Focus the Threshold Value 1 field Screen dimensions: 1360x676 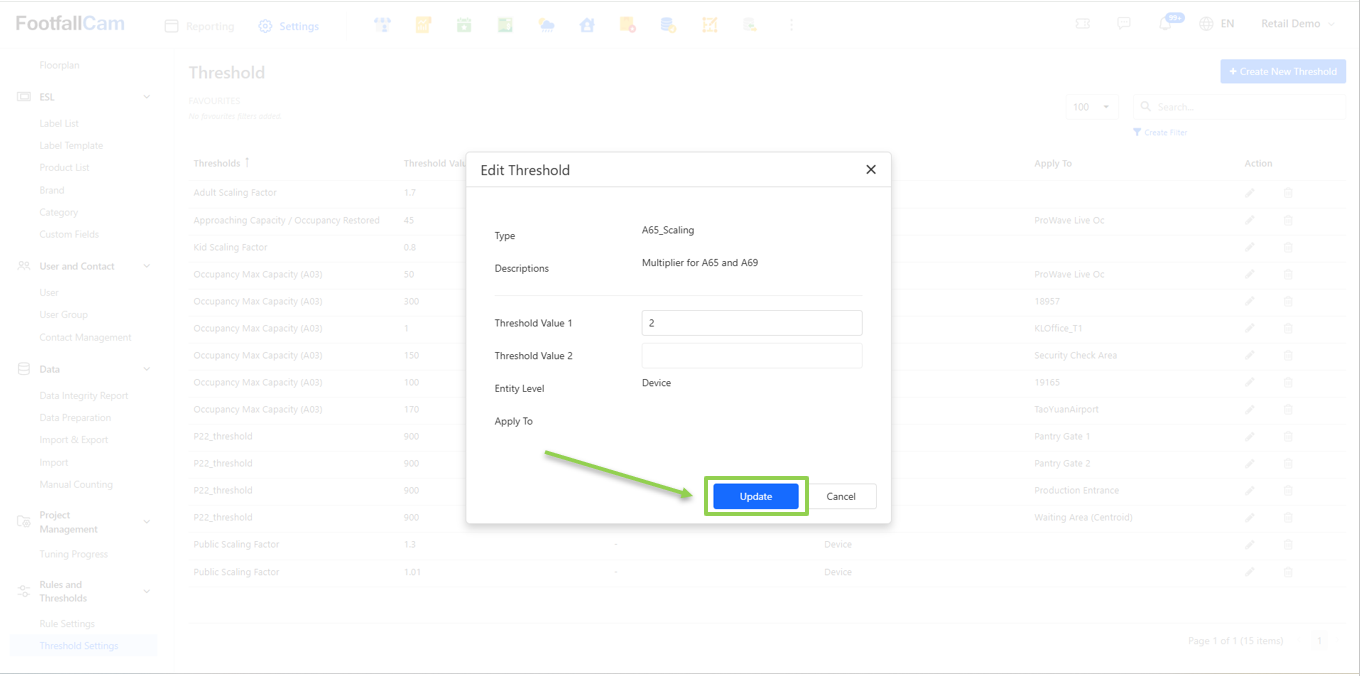click(752, 323)
